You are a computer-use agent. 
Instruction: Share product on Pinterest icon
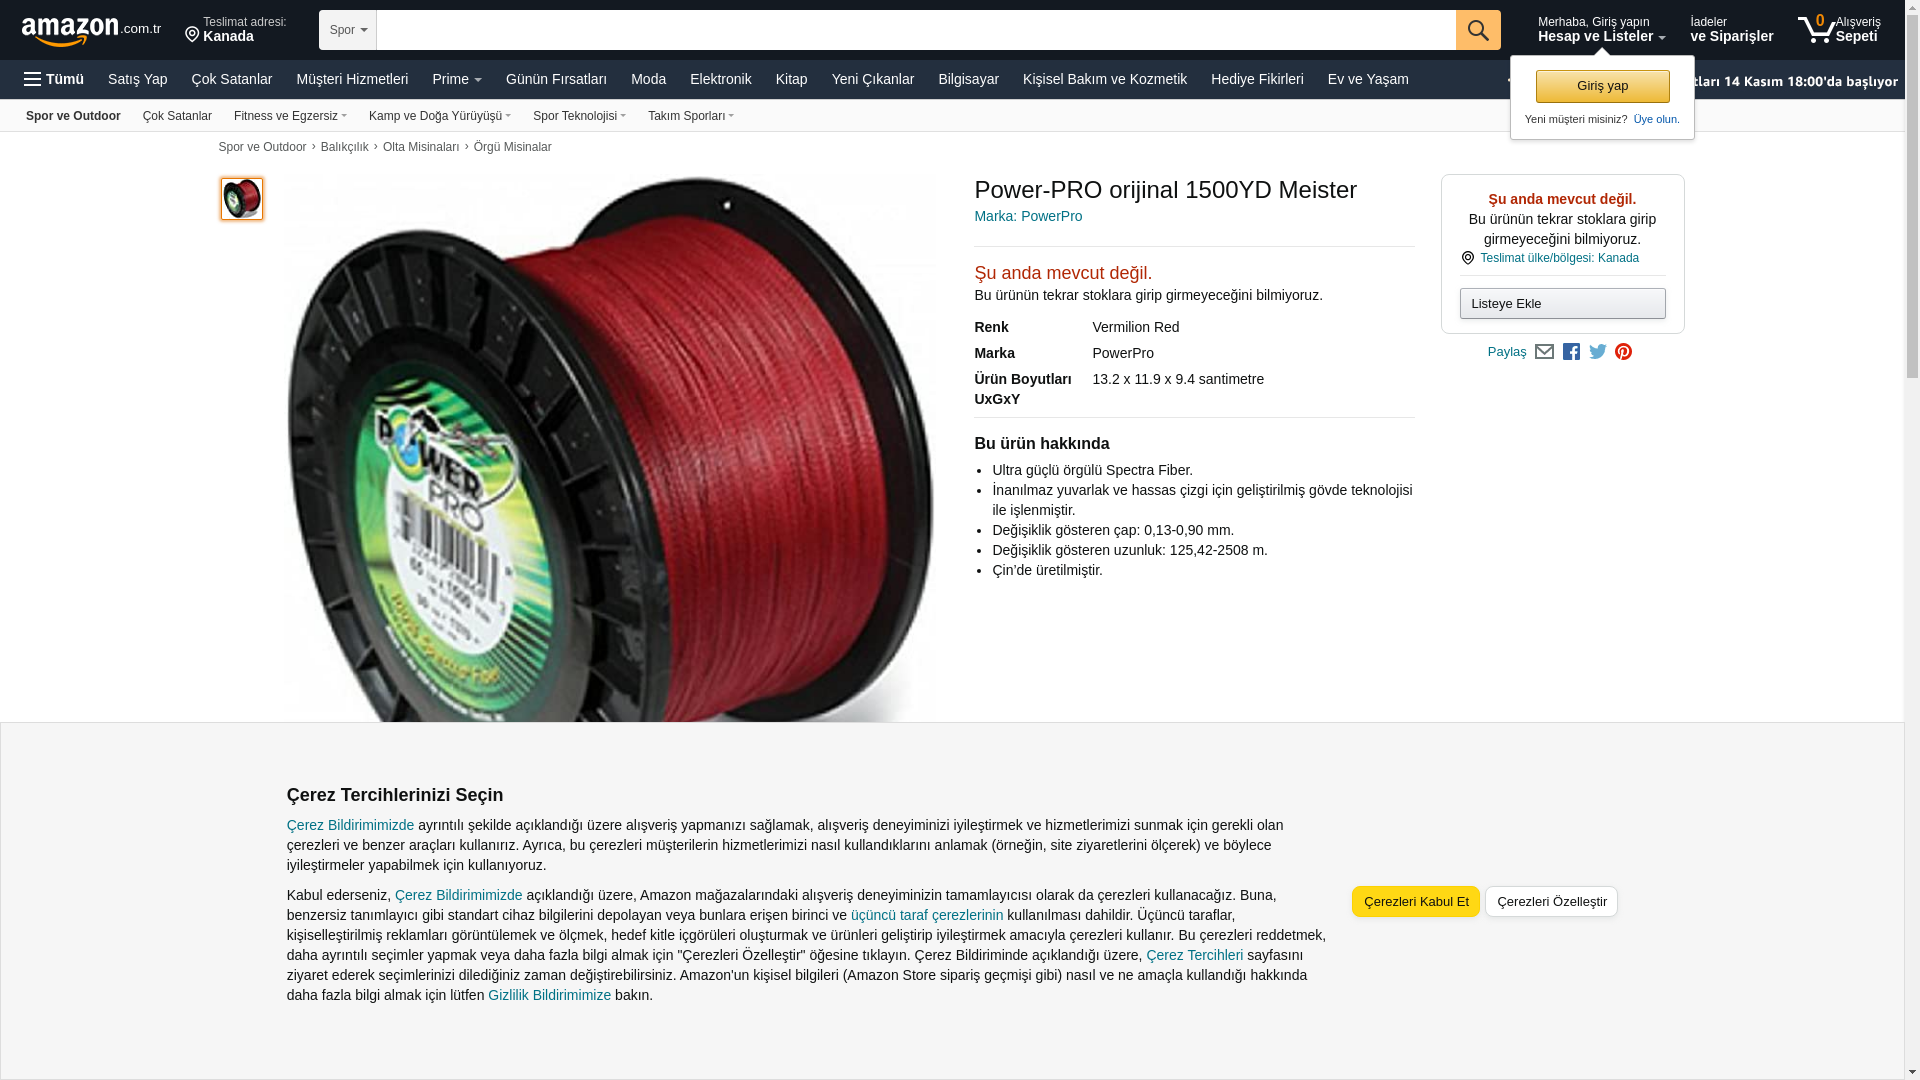click(1624, 352)
